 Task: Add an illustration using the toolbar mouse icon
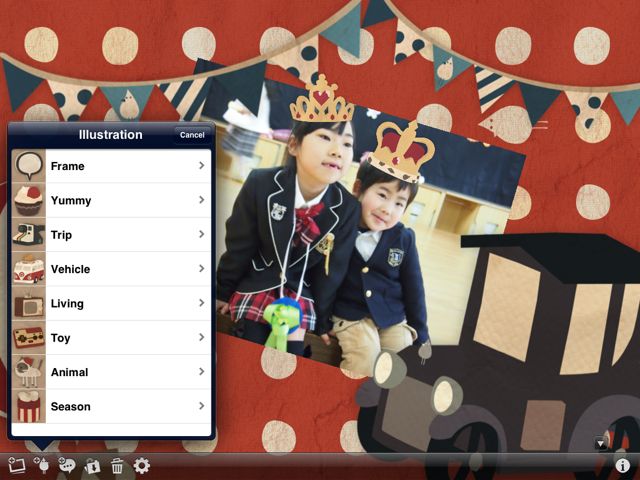point(41,465)
